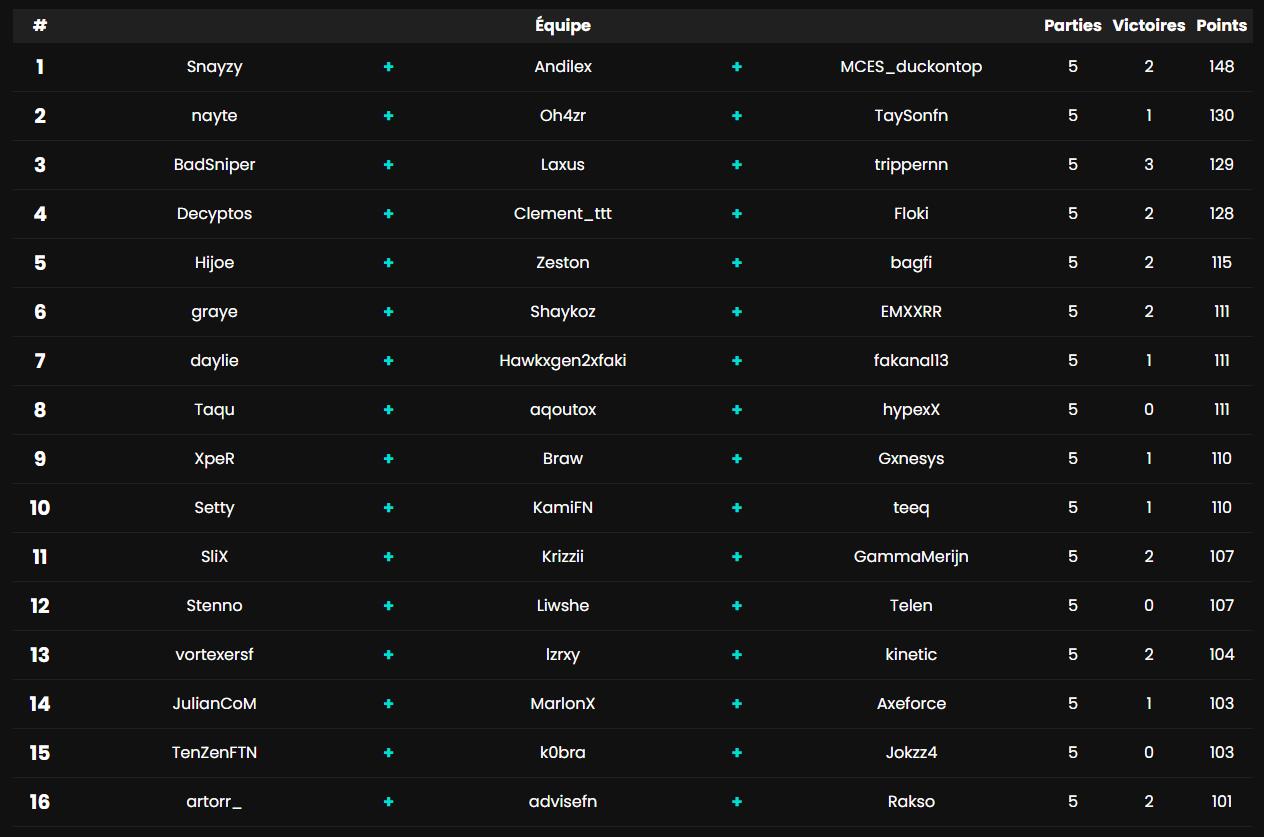The width and height of the screenshot is (1264, 837).
Task: Click the plus icon beside Oh4zr
Action: (737, 115)
